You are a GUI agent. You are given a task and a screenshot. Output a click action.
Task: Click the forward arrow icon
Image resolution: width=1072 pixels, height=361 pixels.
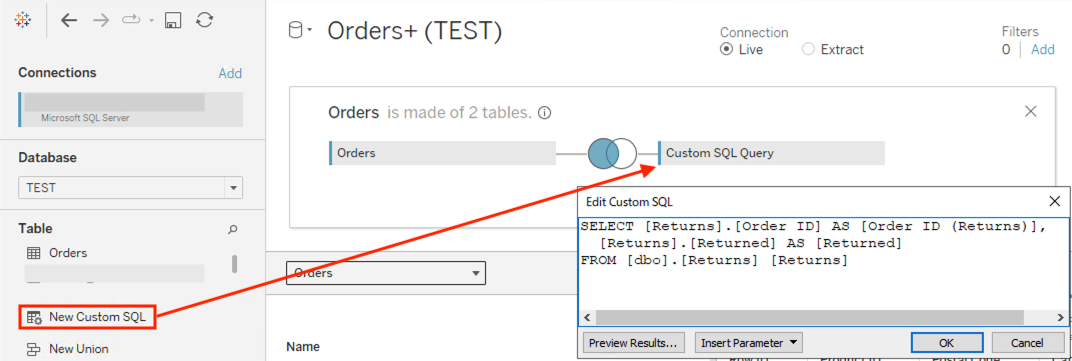101,21
